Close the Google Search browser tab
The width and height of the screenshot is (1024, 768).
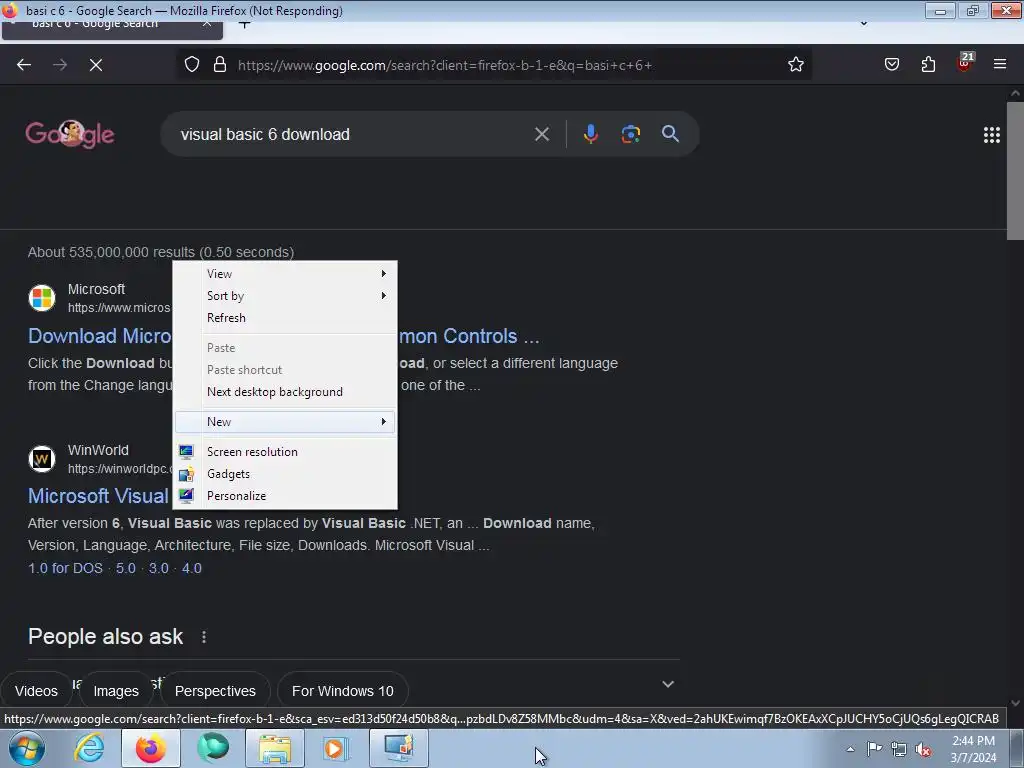pyautogui.click(x=206, y=25)
